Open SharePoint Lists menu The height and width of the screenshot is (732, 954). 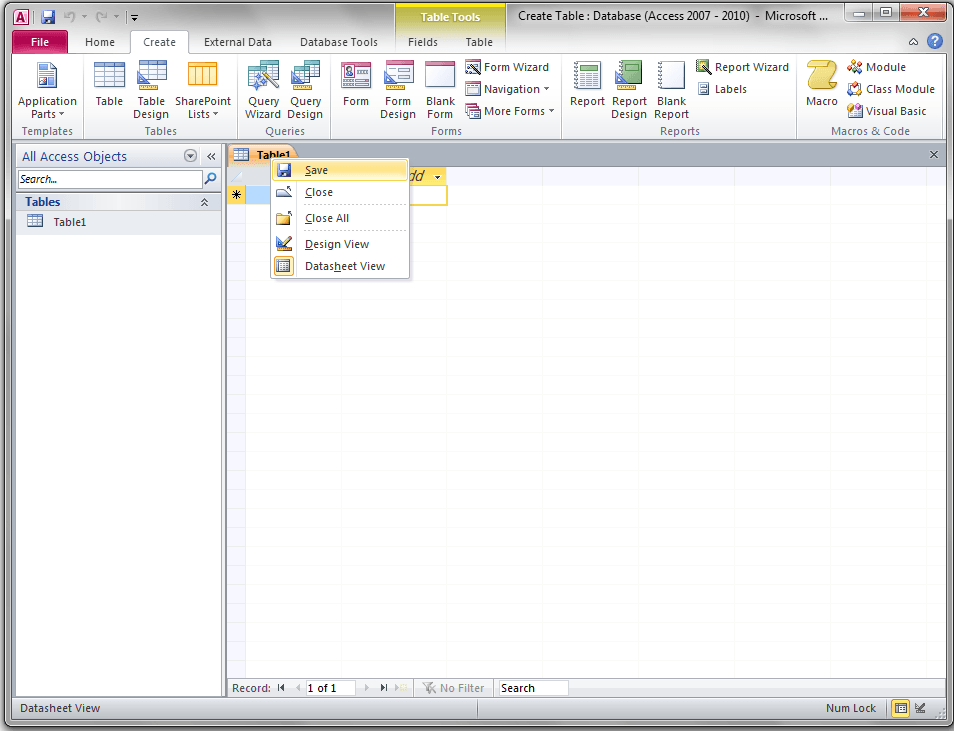(x=203, y=91)
